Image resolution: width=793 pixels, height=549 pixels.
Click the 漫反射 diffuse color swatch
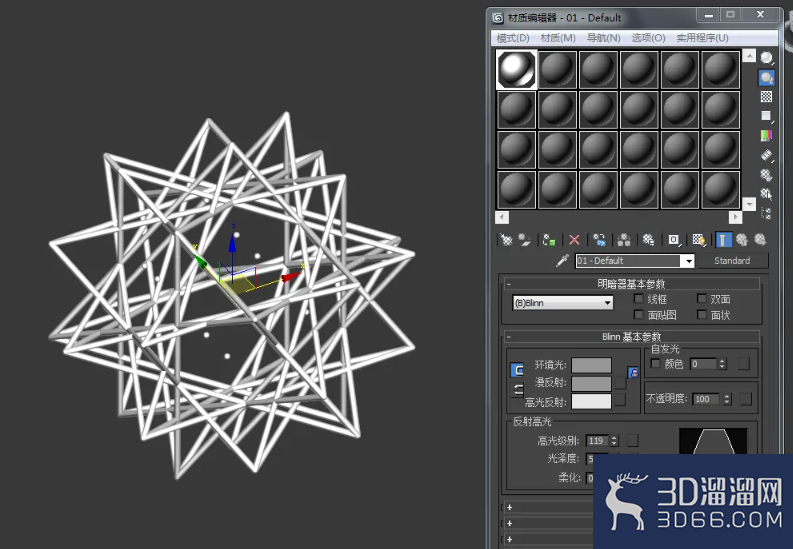591,383
